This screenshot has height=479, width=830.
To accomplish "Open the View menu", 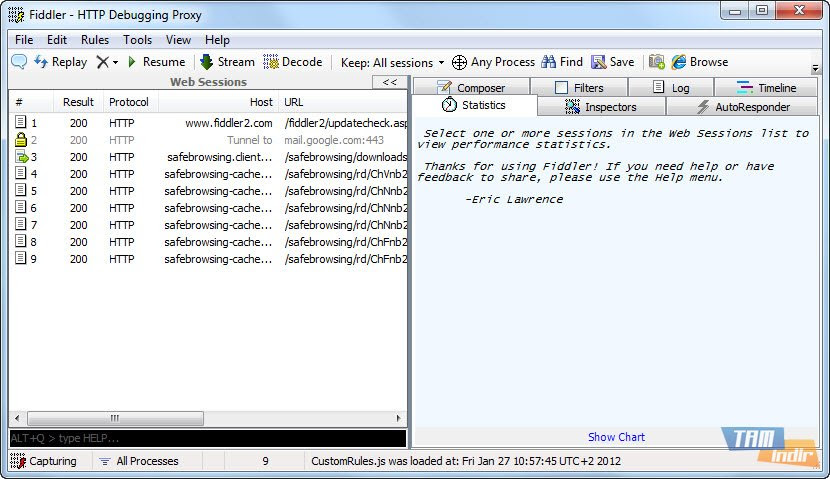I will point(178,40).
